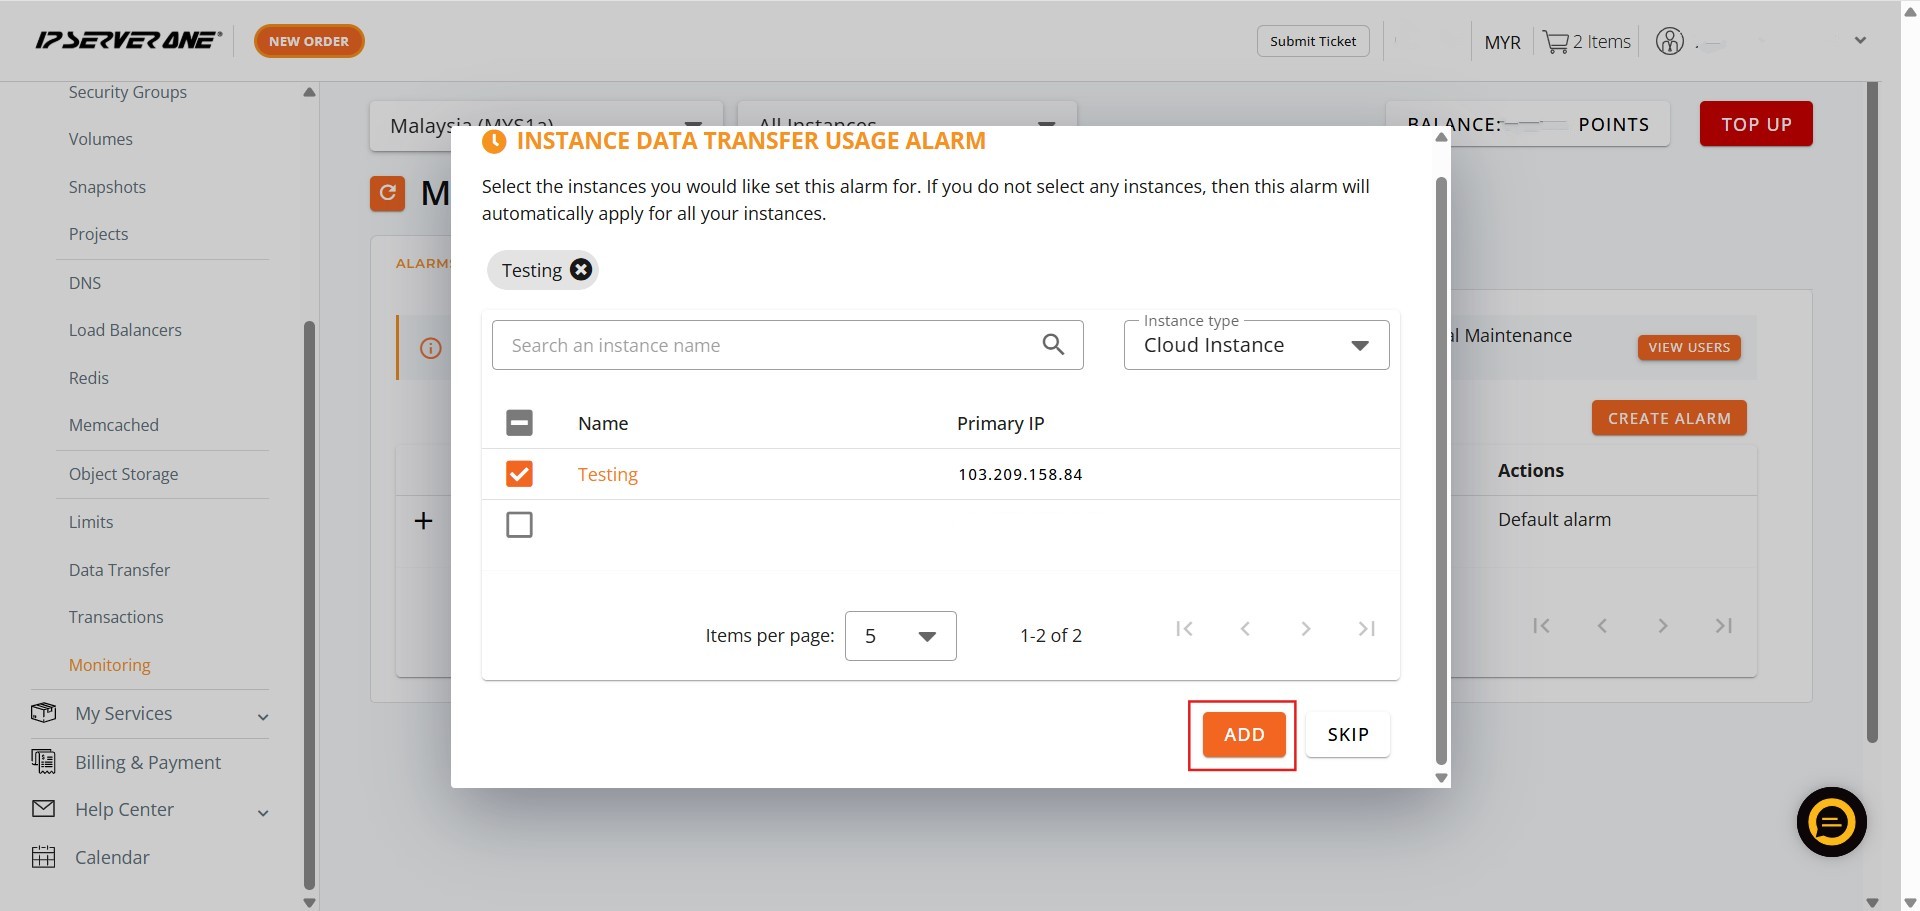Open the live chat bubble icon
The image size is (1920, 911).
[x=1831, y=822]
